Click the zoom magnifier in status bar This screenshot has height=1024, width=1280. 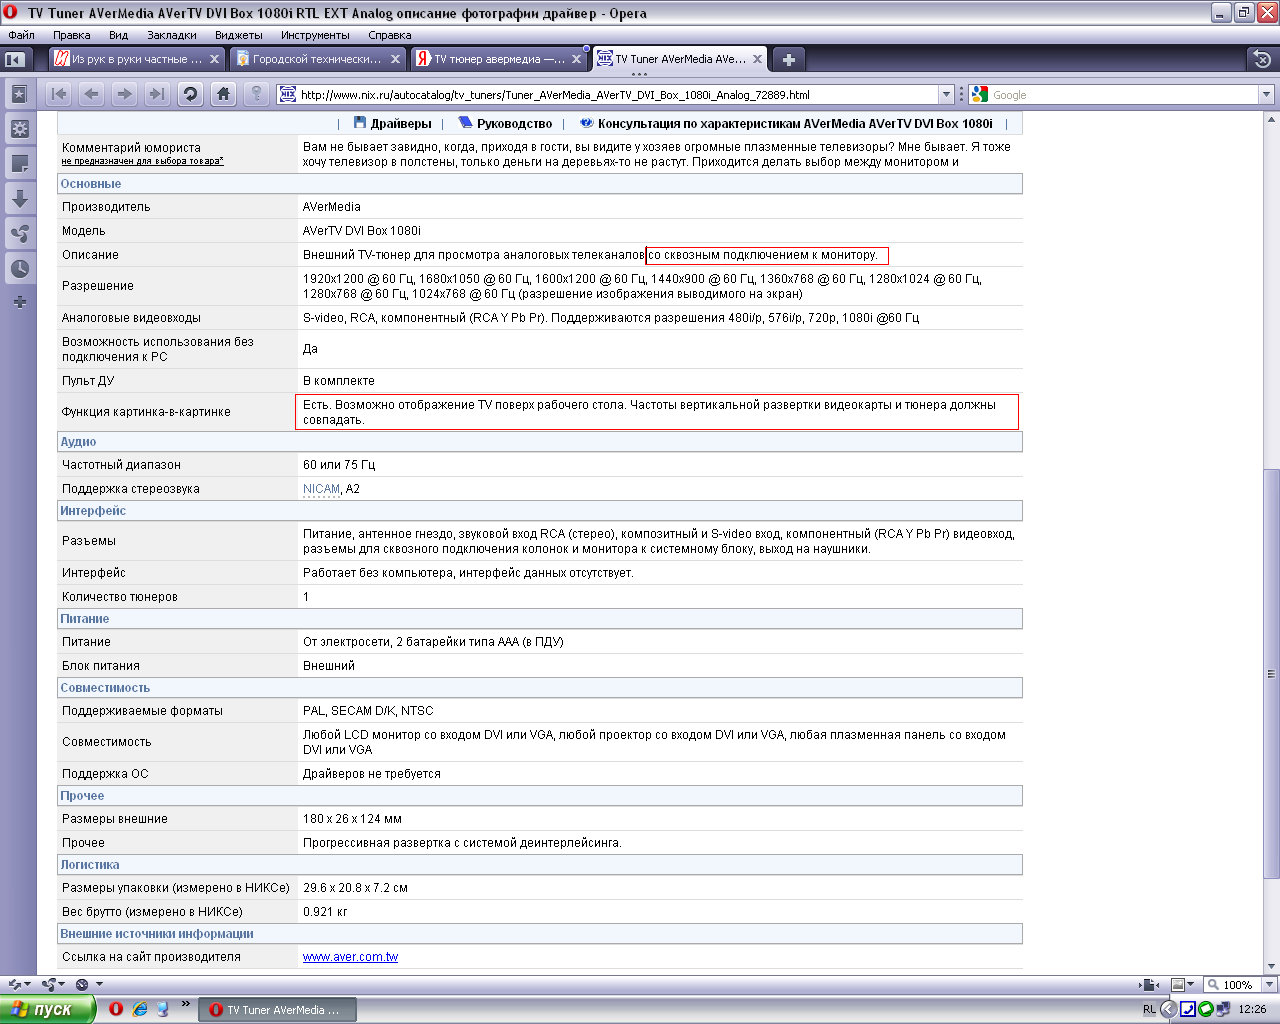click(x=1213, y=985)
